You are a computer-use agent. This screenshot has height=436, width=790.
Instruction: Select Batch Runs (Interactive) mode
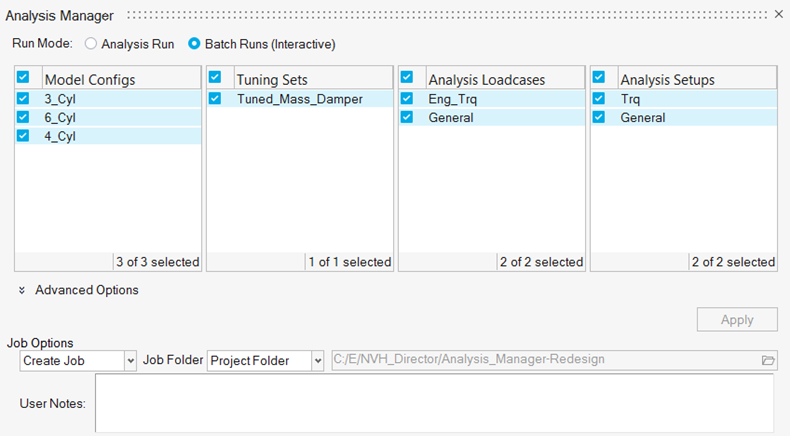(196, 44)
